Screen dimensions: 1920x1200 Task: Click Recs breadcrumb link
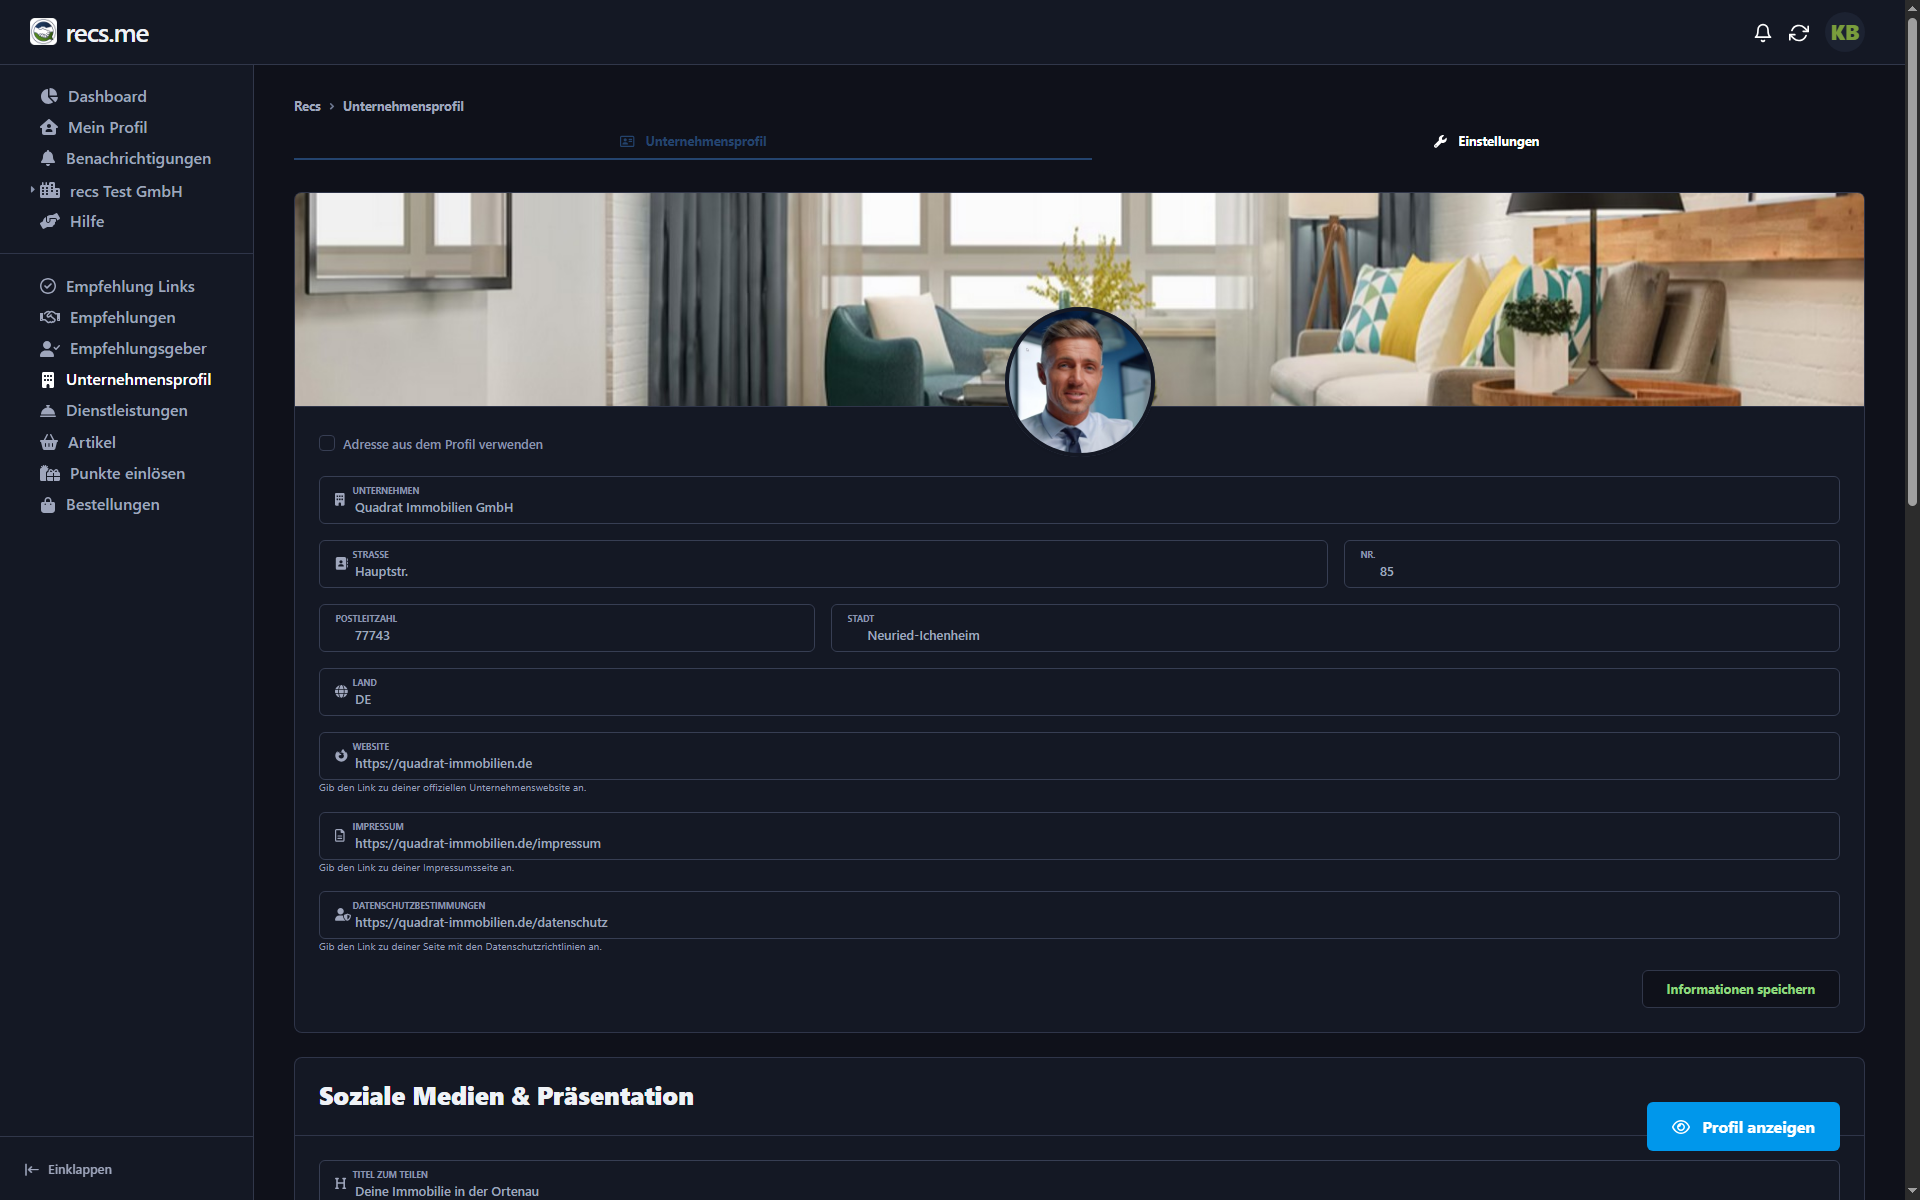307,106
